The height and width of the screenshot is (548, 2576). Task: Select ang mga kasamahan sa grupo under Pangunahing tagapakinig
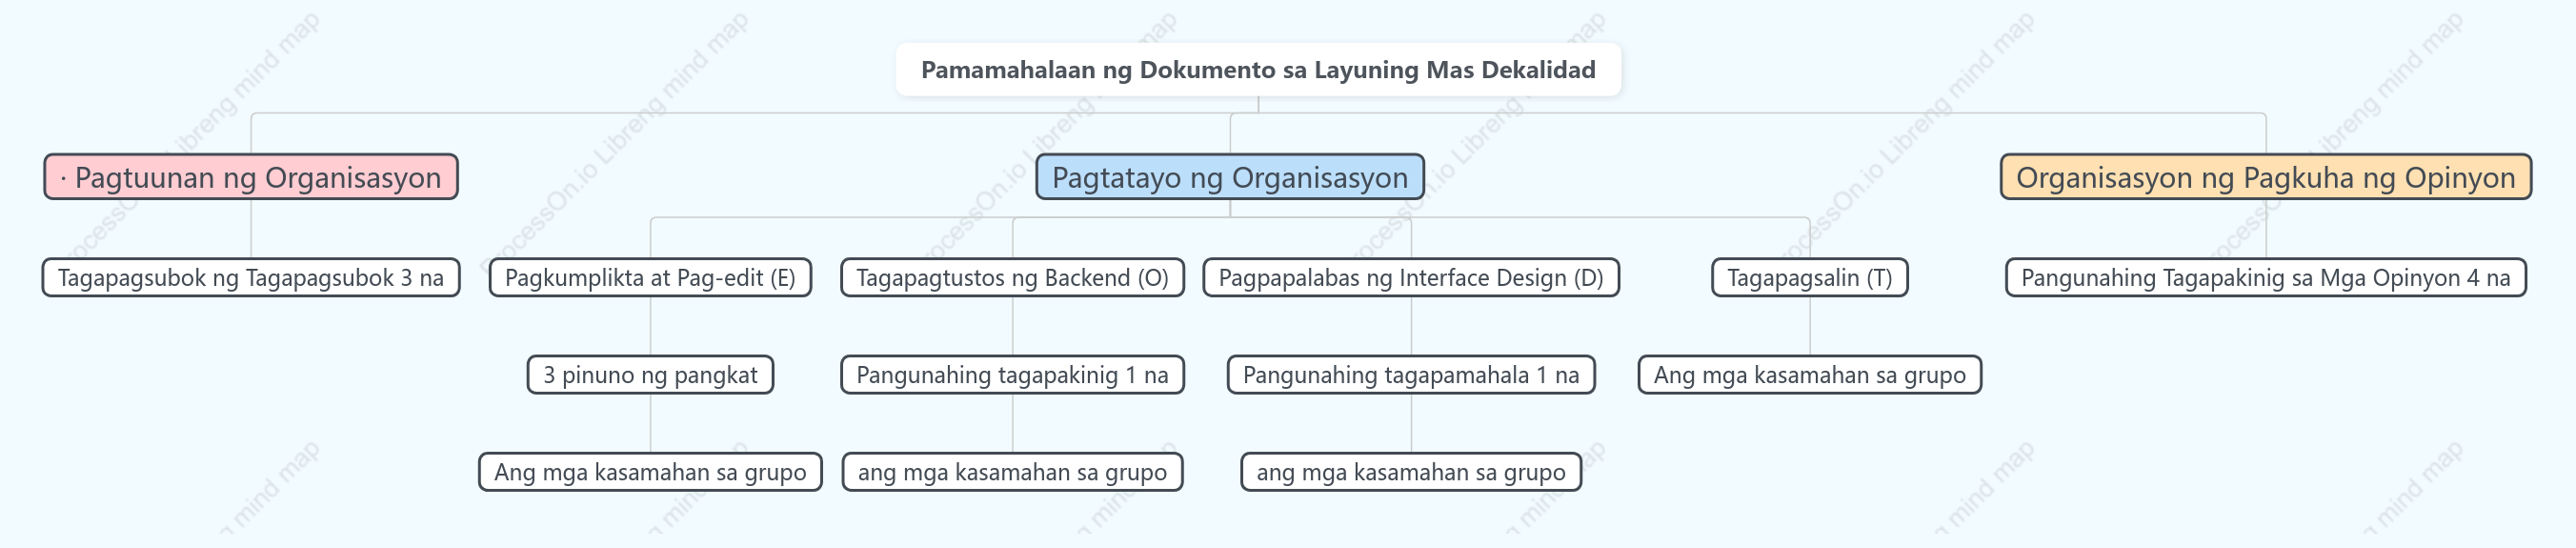[x=1012, y=472]
